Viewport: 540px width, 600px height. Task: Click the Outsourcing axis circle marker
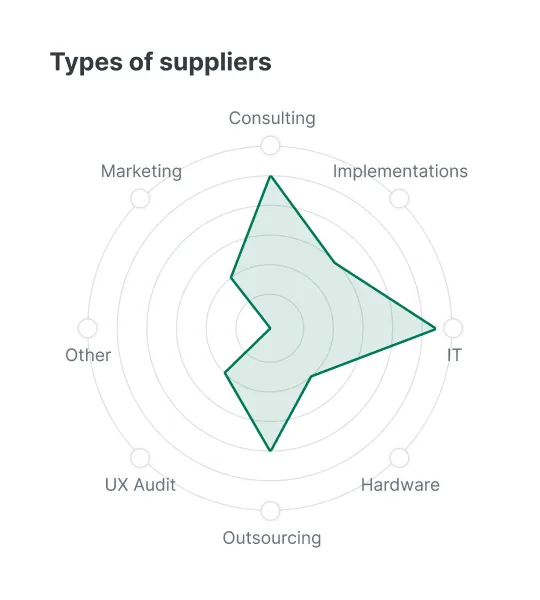(x=270, y=511)
